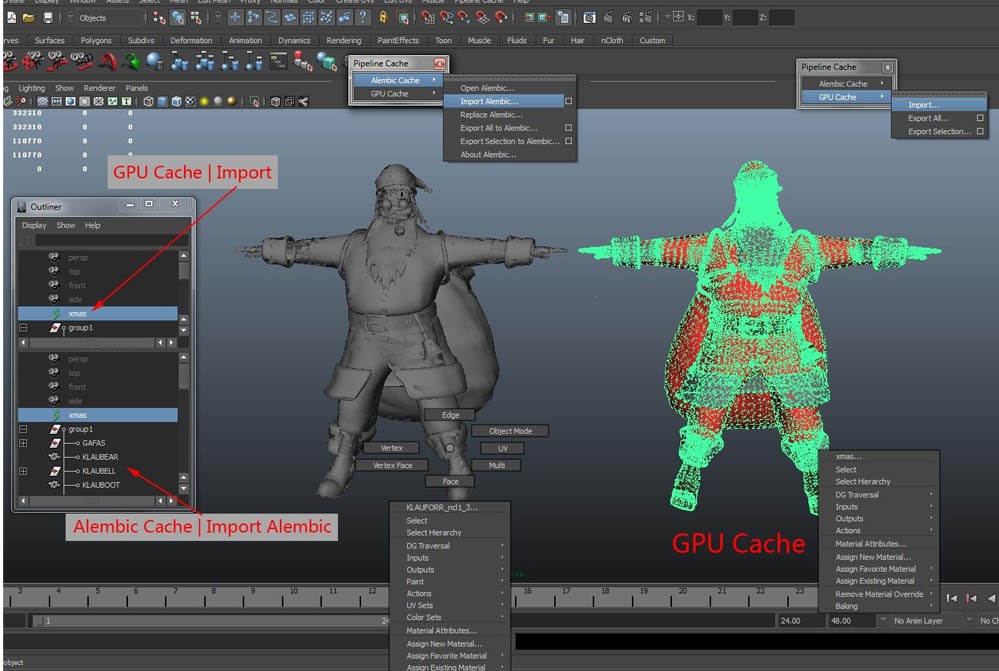Viewport: 999px width, 671px height.
Task: Select Edge in the marking menu
Action: click(450, 415)
